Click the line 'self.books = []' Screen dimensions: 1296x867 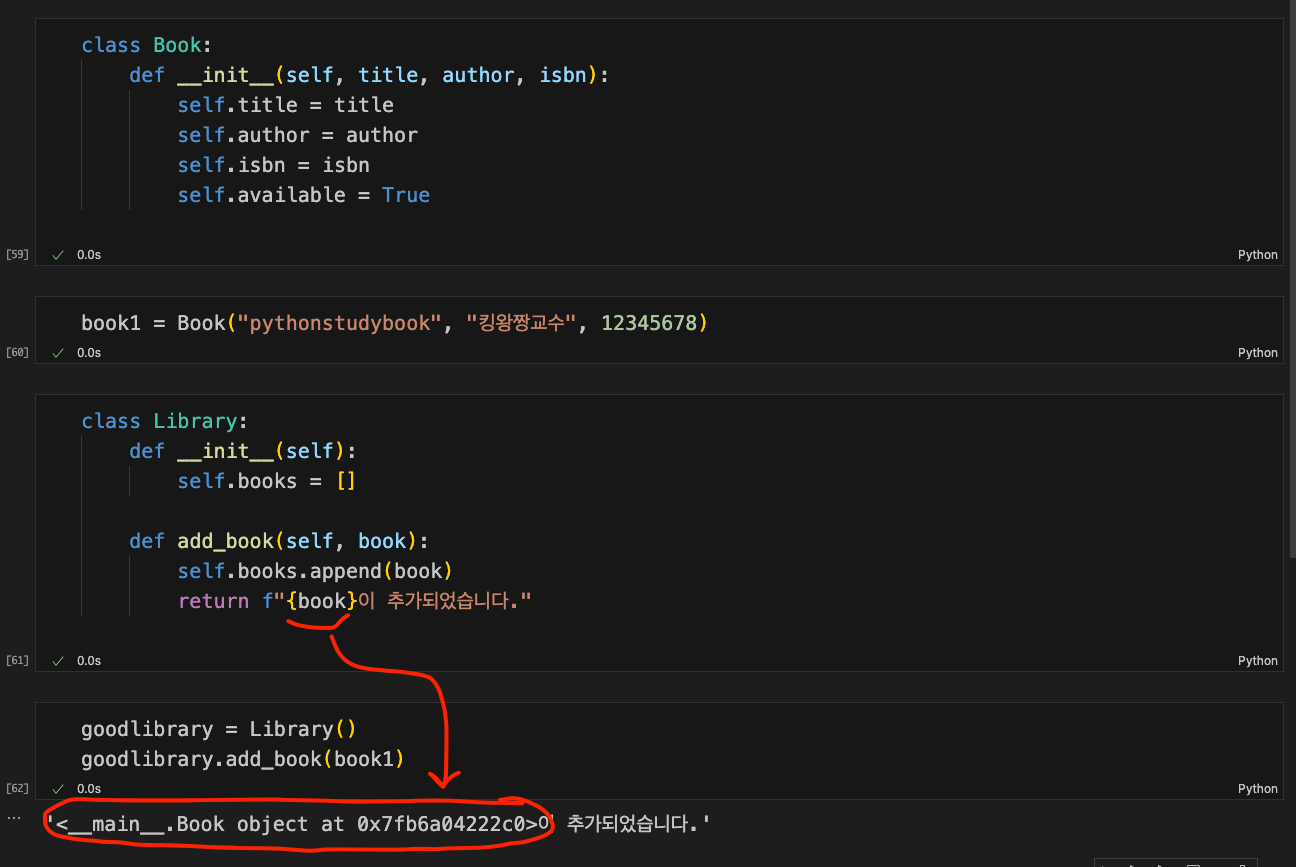(x=267, y=481)
